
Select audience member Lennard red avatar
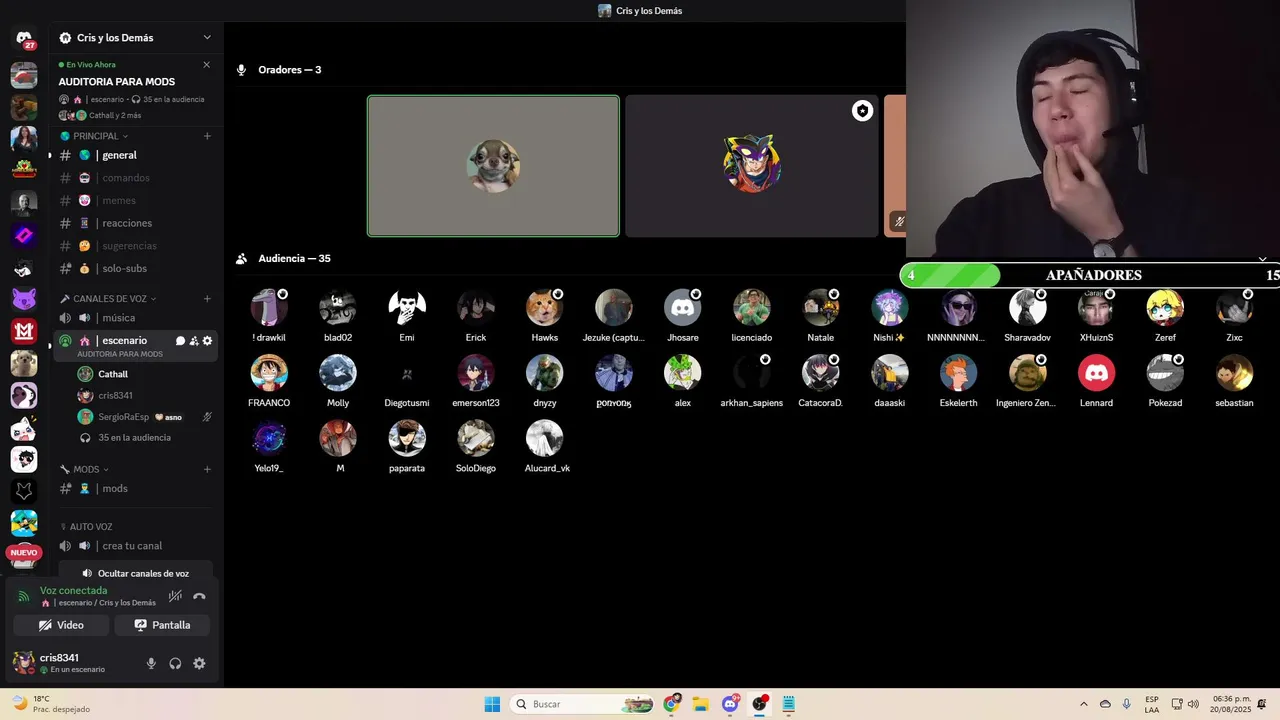coord(1096,373)
